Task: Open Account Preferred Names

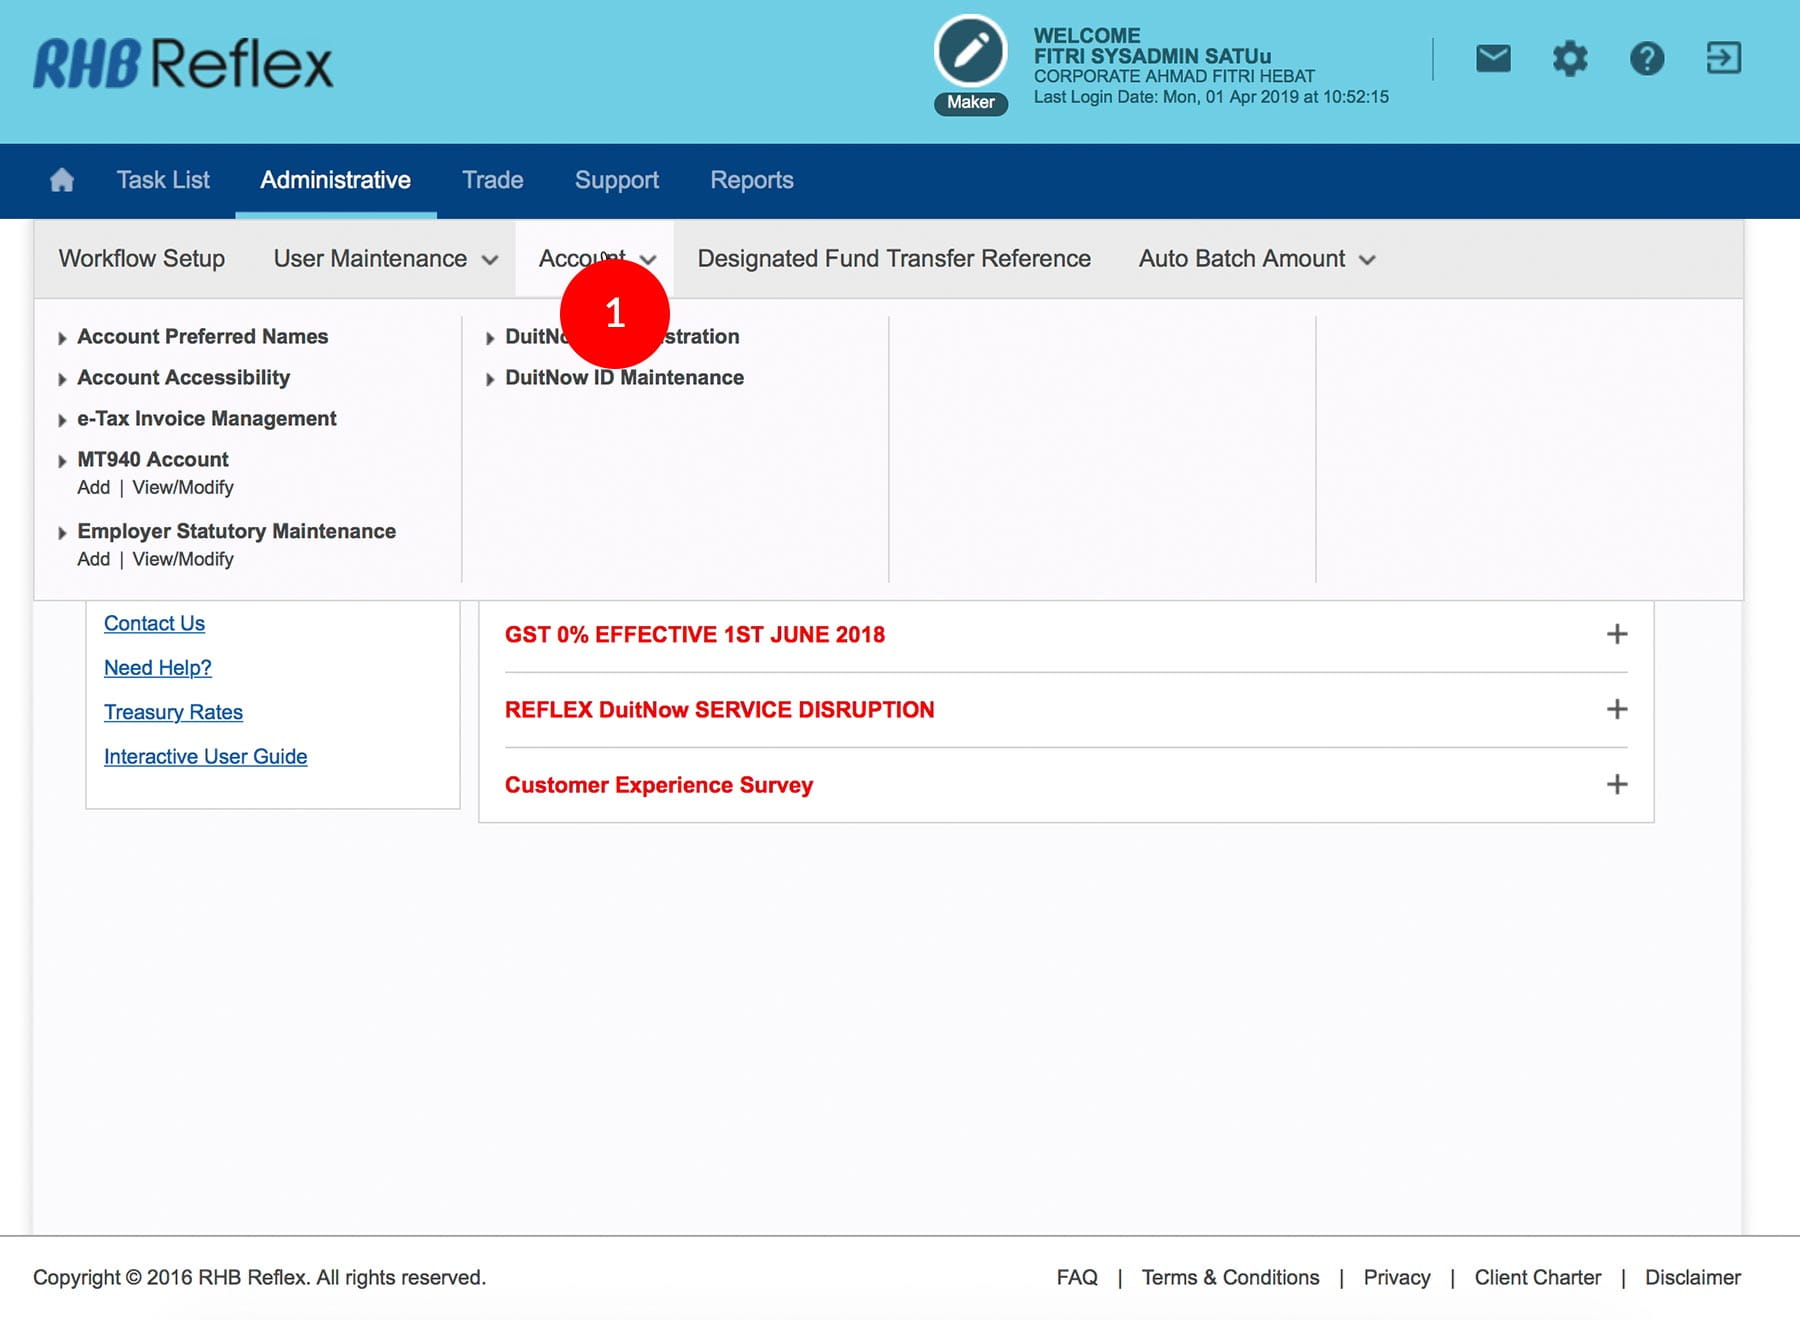Action: [202, 337]
